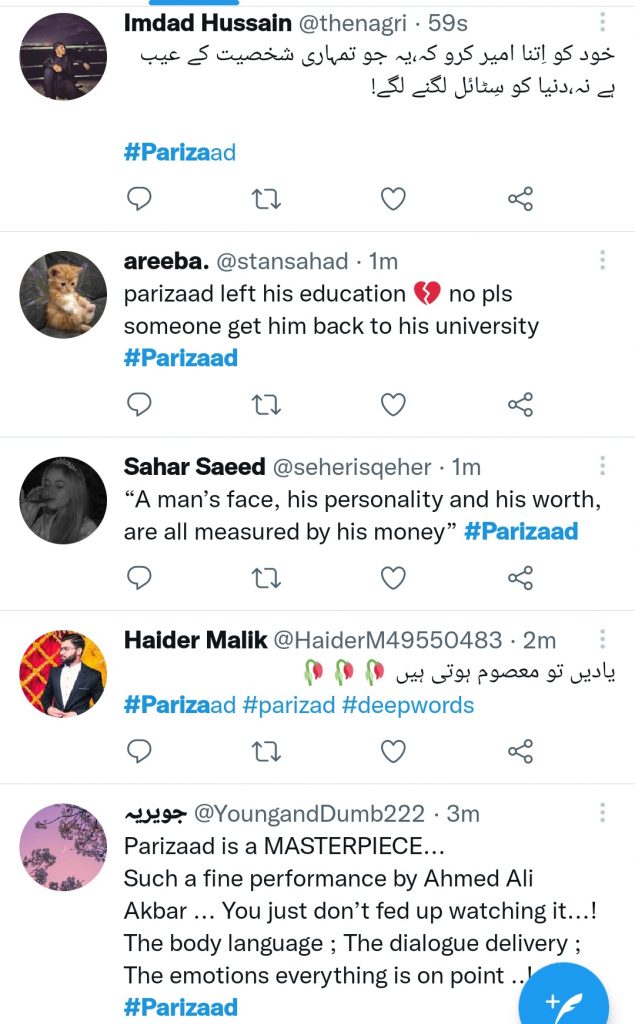
Task: Open the more options menu on Imdad Hussain's tweet
Action: click(601, 21)
